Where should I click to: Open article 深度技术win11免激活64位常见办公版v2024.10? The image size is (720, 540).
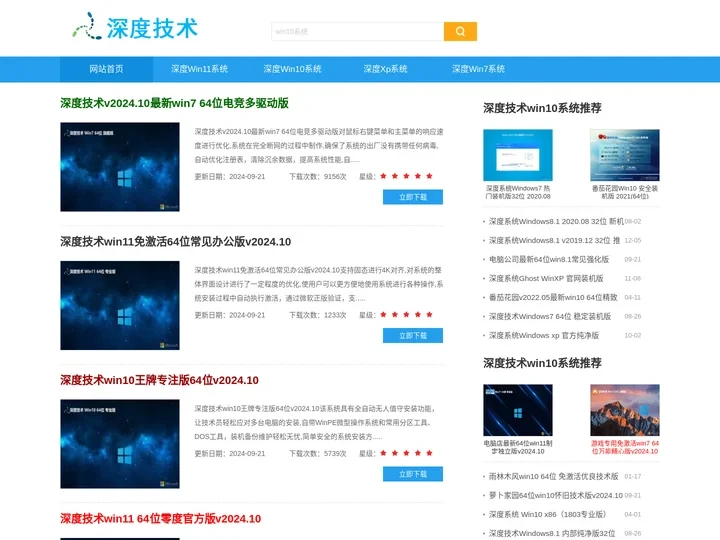tap(175, 242)
